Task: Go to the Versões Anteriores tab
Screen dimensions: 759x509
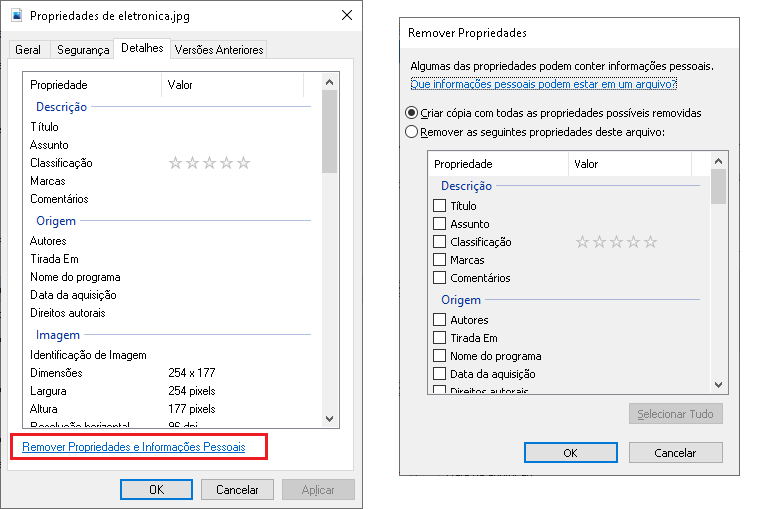Action: (x=219, y=49)
